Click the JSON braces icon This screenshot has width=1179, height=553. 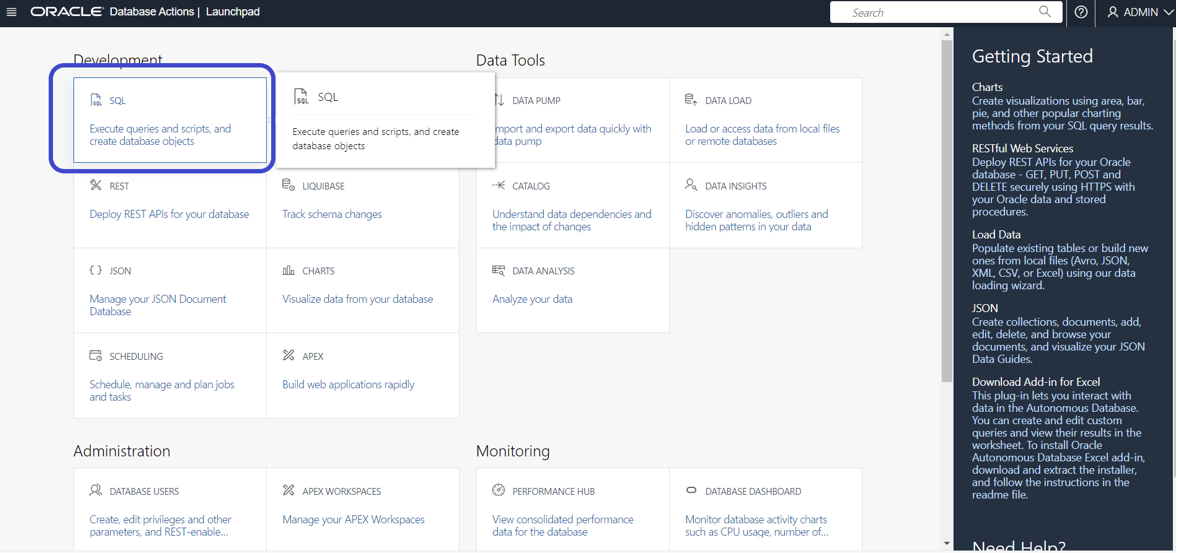pos(95,271)
